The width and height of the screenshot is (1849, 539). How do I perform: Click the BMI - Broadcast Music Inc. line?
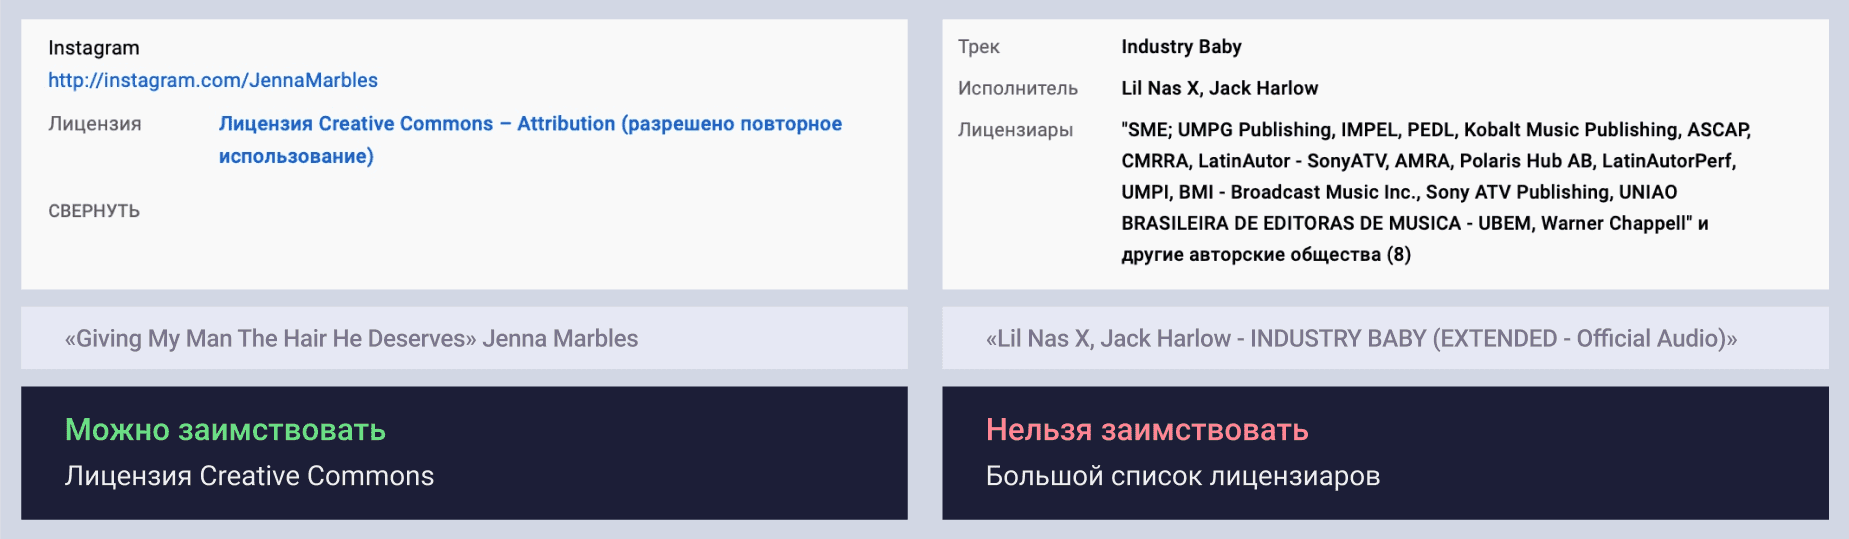coord(1398,192)
